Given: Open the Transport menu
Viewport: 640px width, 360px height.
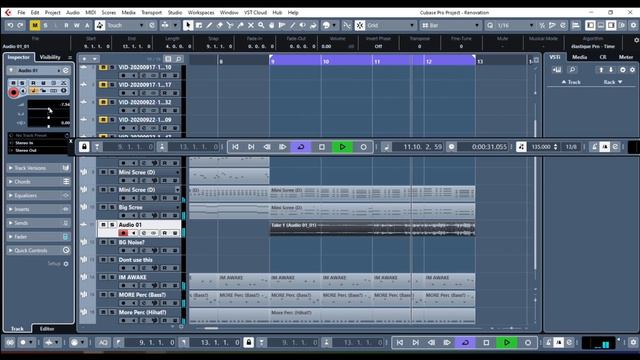Looking at the screenshot, I should tap(151, 13).
